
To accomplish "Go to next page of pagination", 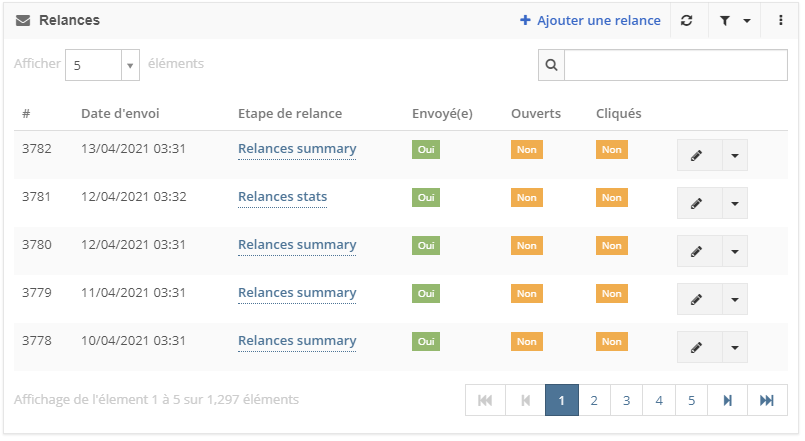I will (x=727, y=400).
